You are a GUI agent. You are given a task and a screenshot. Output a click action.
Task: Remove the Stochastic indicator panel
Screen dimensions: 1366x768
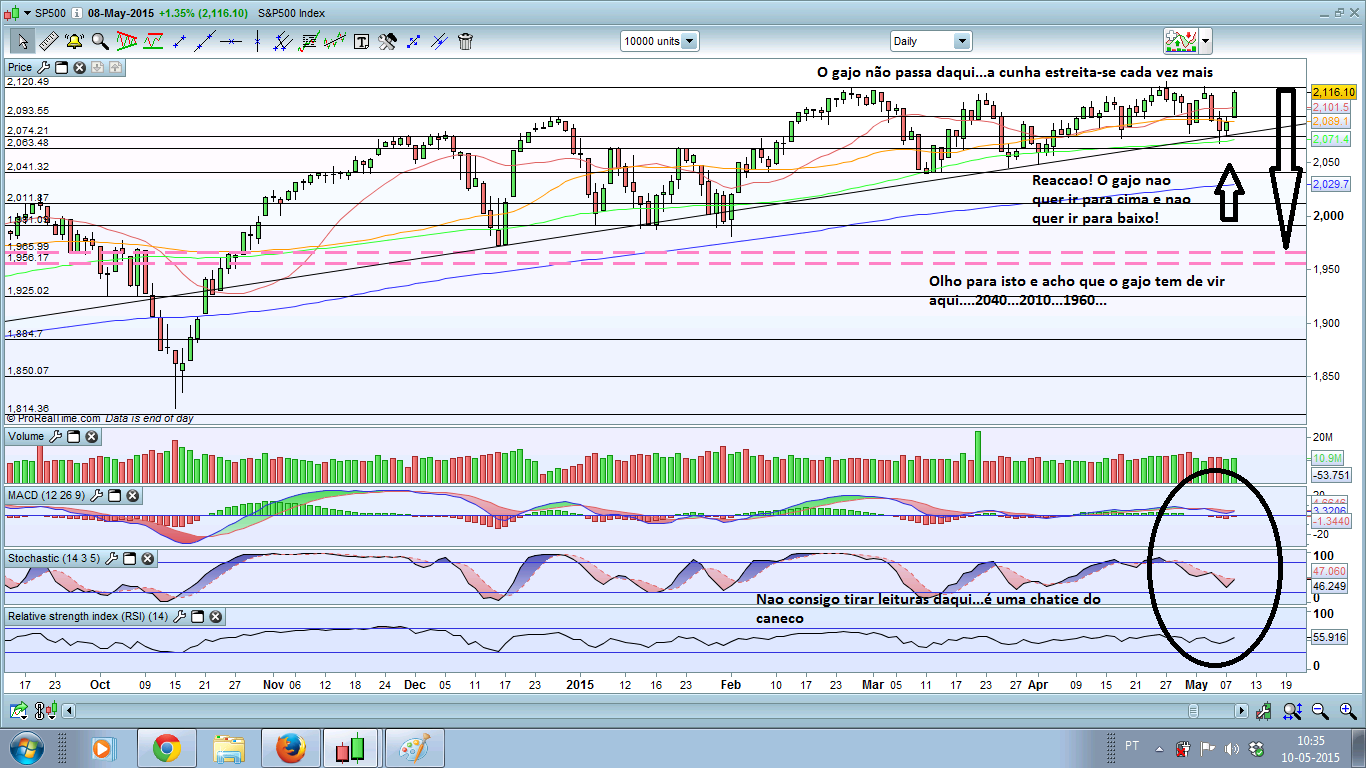pyautogui.click(x=149, y=557)
